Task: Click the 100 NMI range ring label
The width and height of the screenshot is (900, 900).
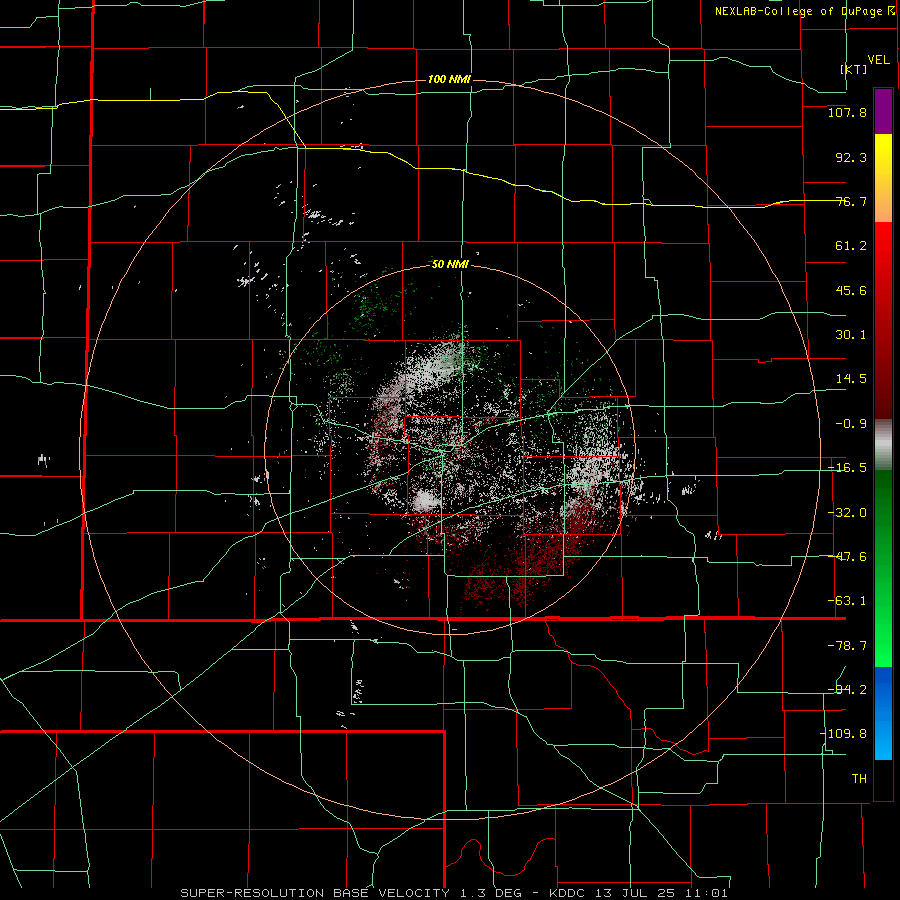Action: [449, 79]
